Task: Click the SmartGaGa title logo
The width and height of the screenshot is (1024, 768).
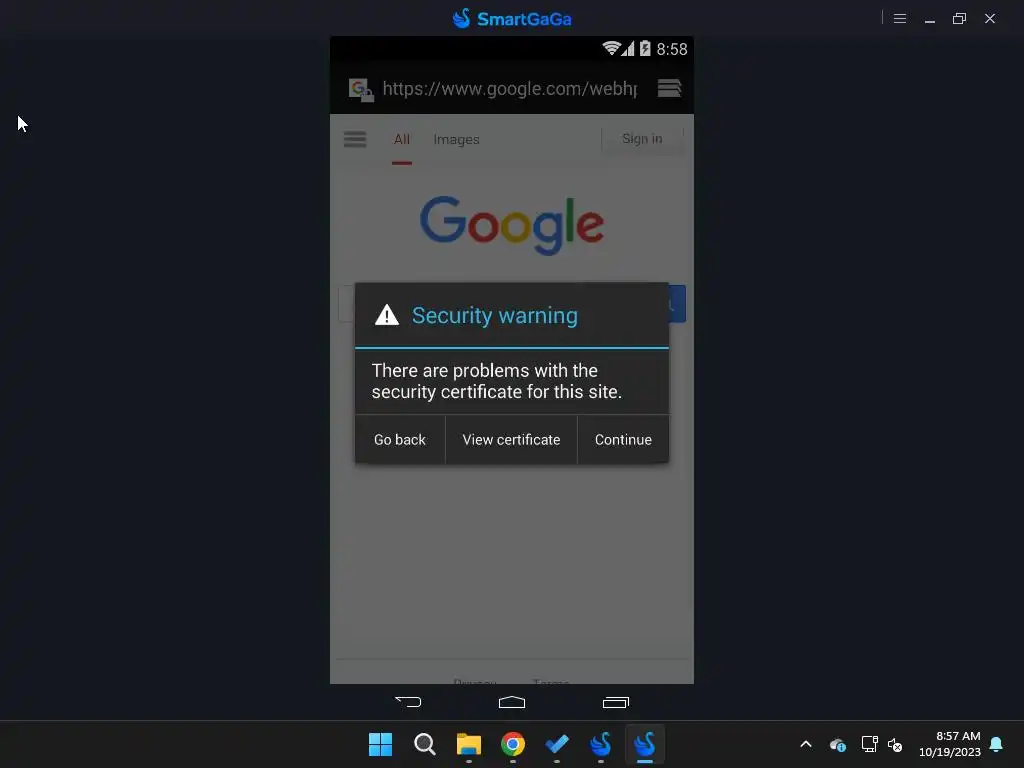Action: 512,18
